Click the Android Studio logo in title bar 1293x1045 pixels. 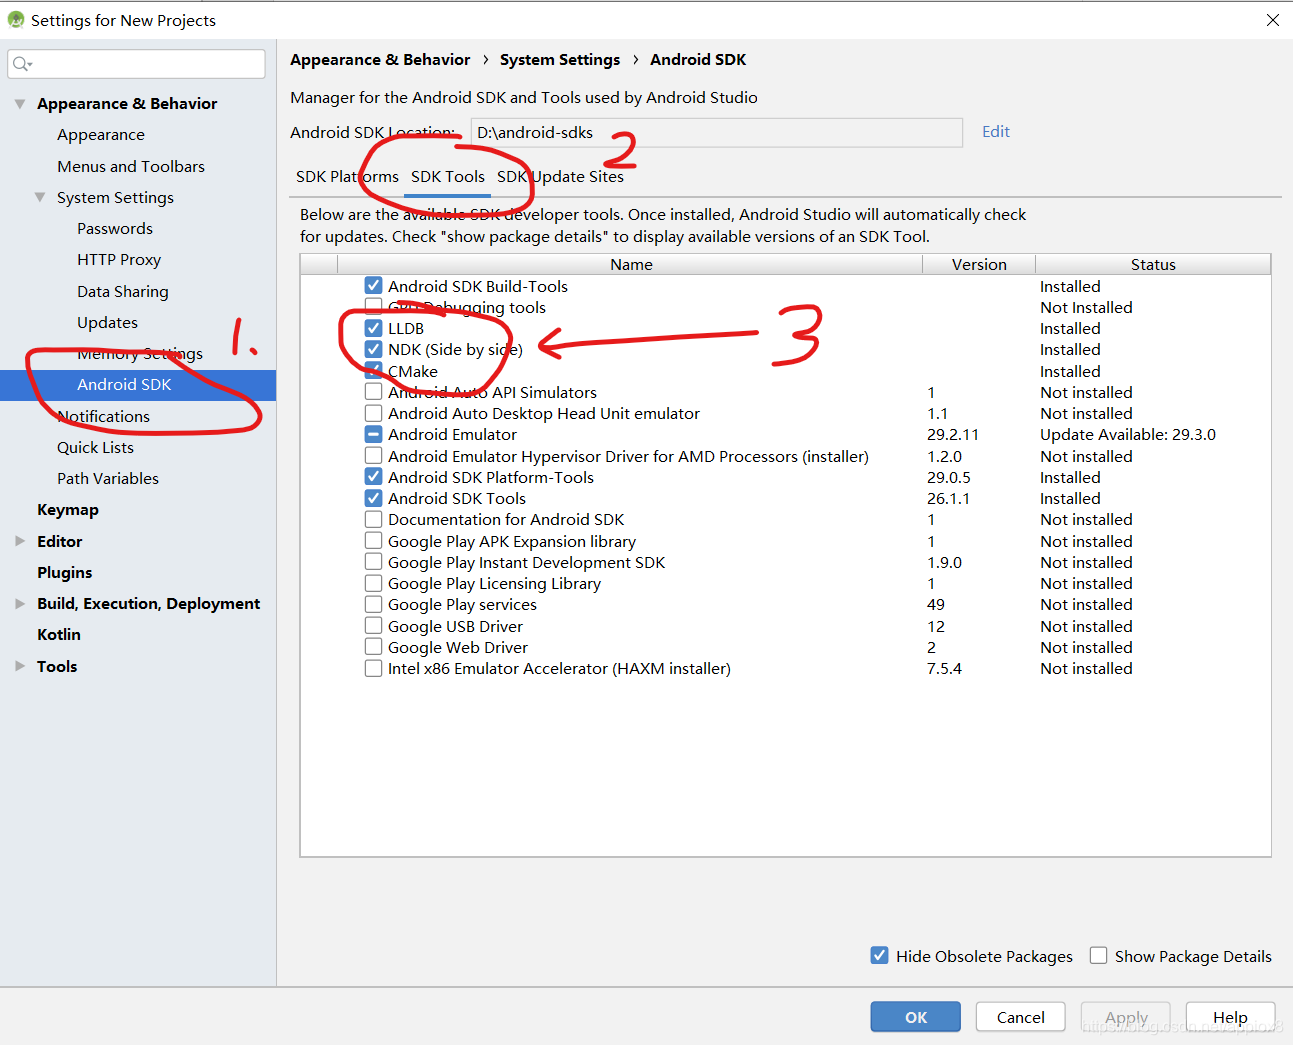[15, 20]
